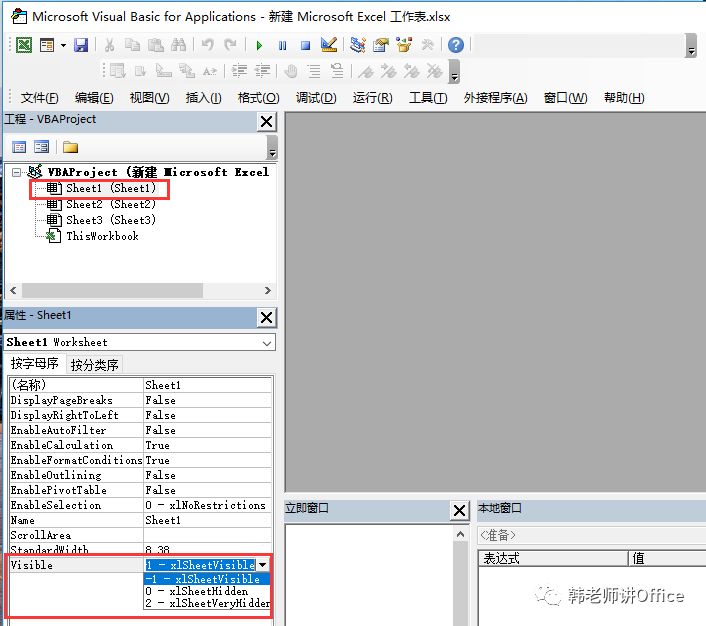Click the Comment Block icon
The image size is (706, 626).
[x=314, y=71]
